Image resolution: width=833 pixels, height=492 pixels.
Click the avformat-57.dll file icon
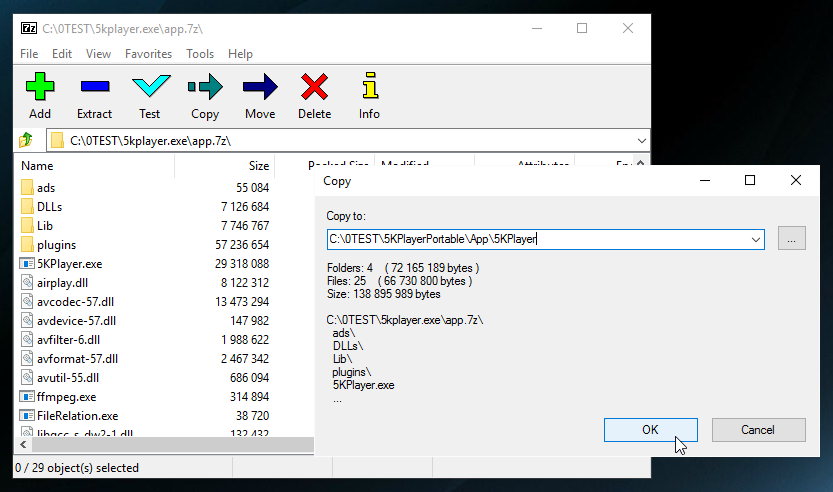coord(27,359)
